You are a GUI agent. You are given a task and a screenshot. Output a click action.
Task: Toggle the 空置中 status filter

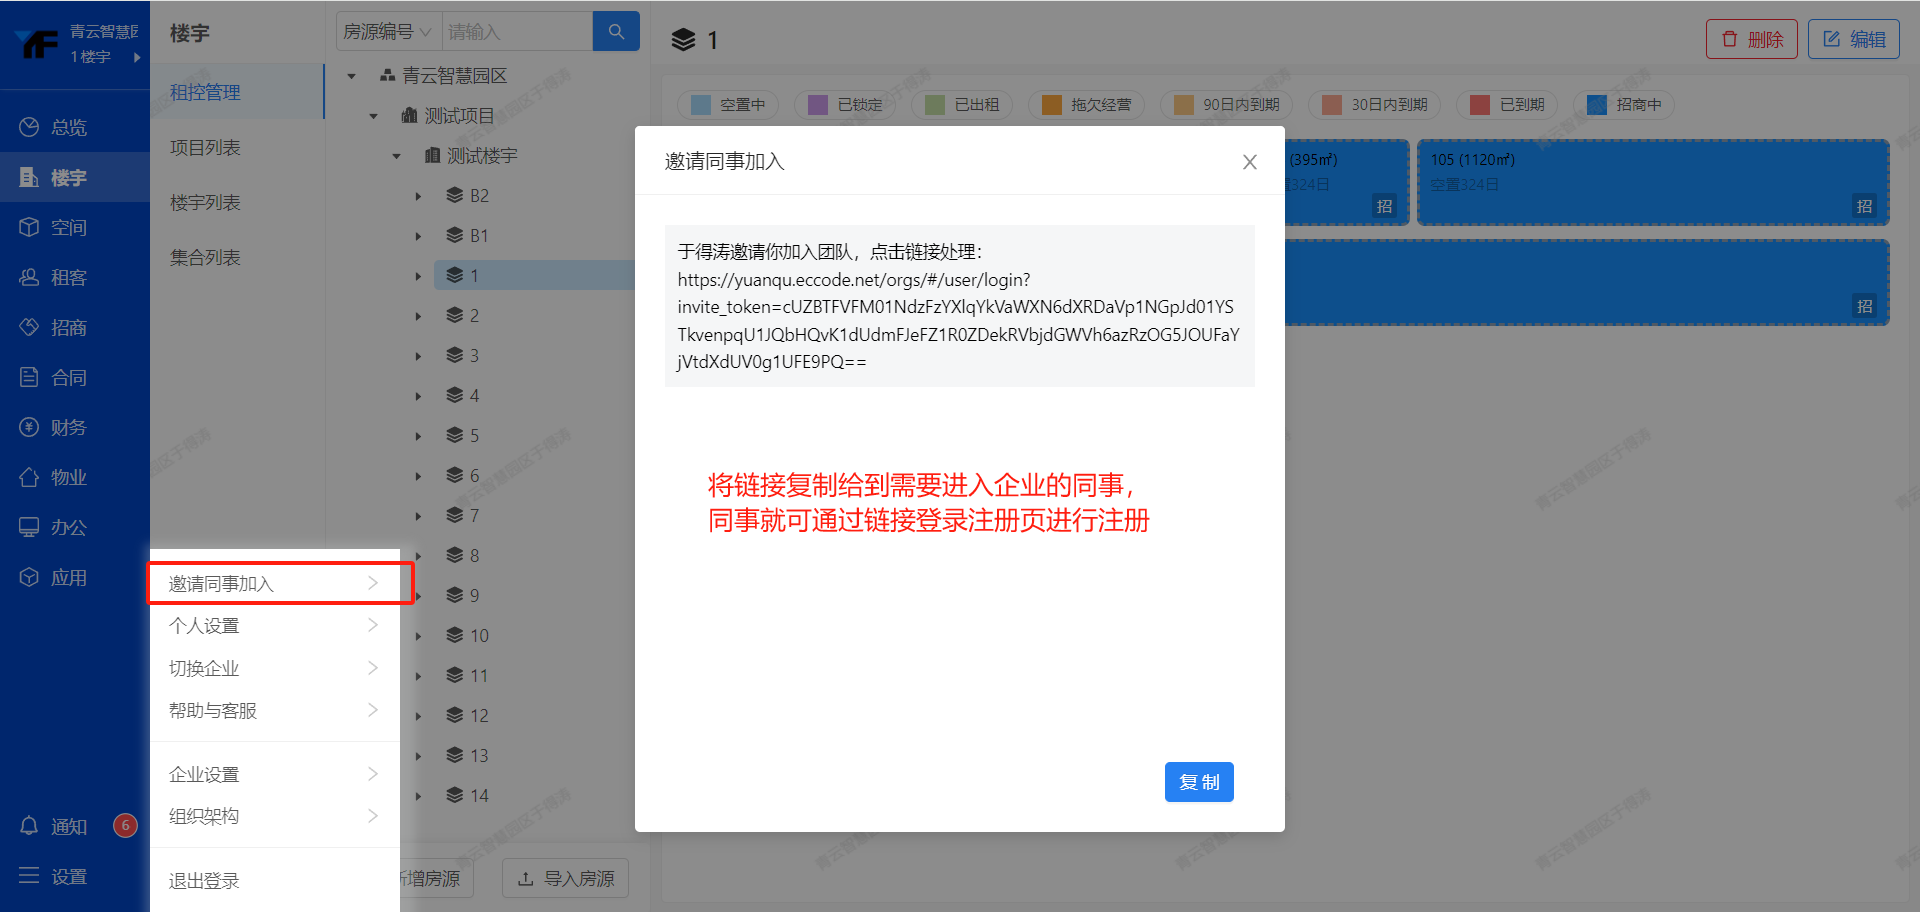pos(729,105)
